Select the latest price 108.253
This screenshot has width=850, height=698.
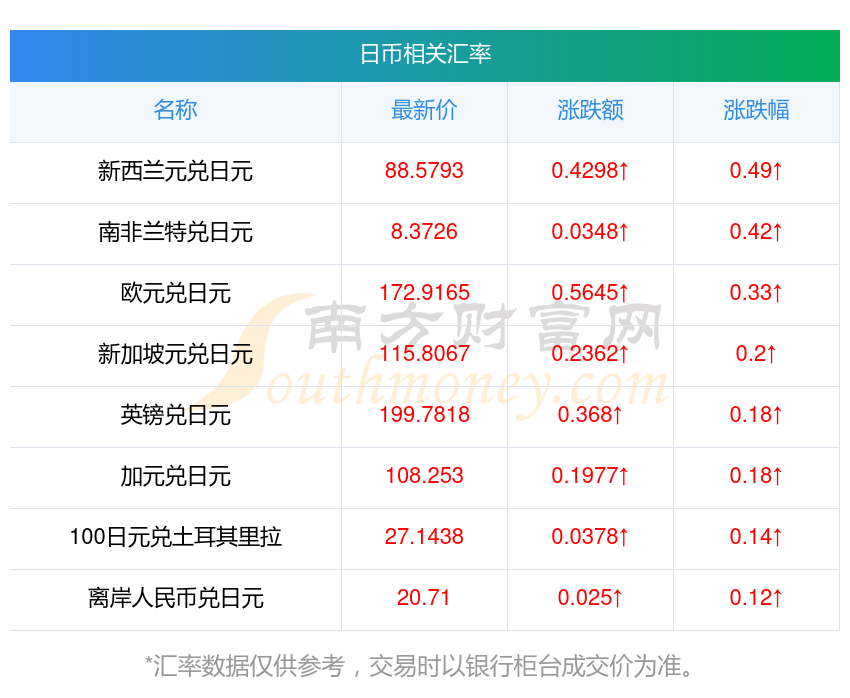pyautogui.click(x=424, y=476)
